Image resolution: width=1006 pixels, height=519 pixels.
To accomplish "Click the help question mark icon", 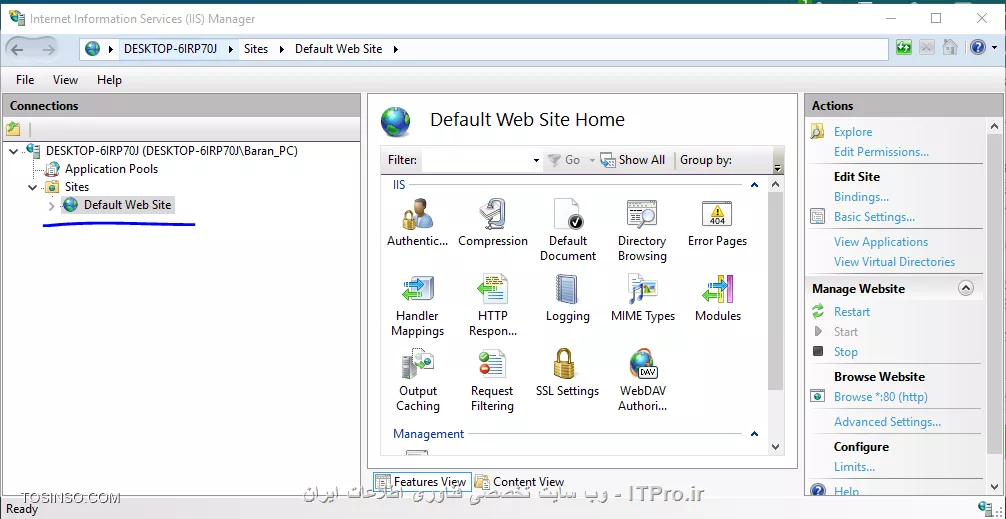I will click(977, 47).
